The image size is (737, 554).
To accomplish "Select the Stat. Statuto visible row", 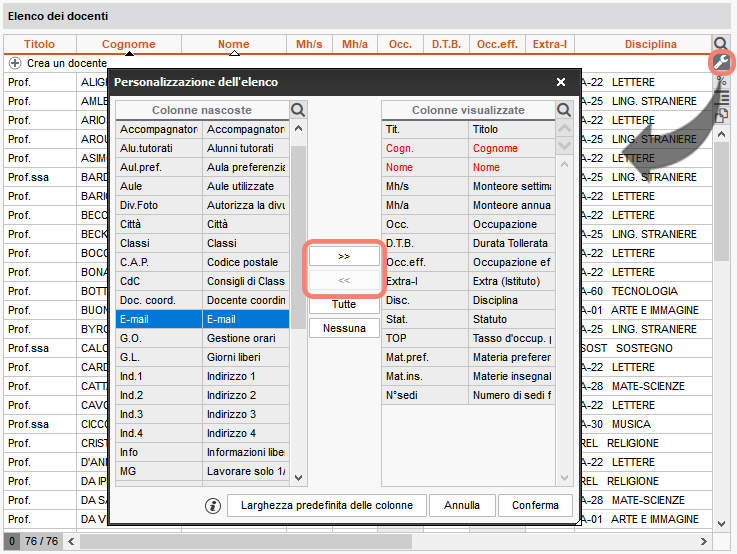I will (468, 320).
